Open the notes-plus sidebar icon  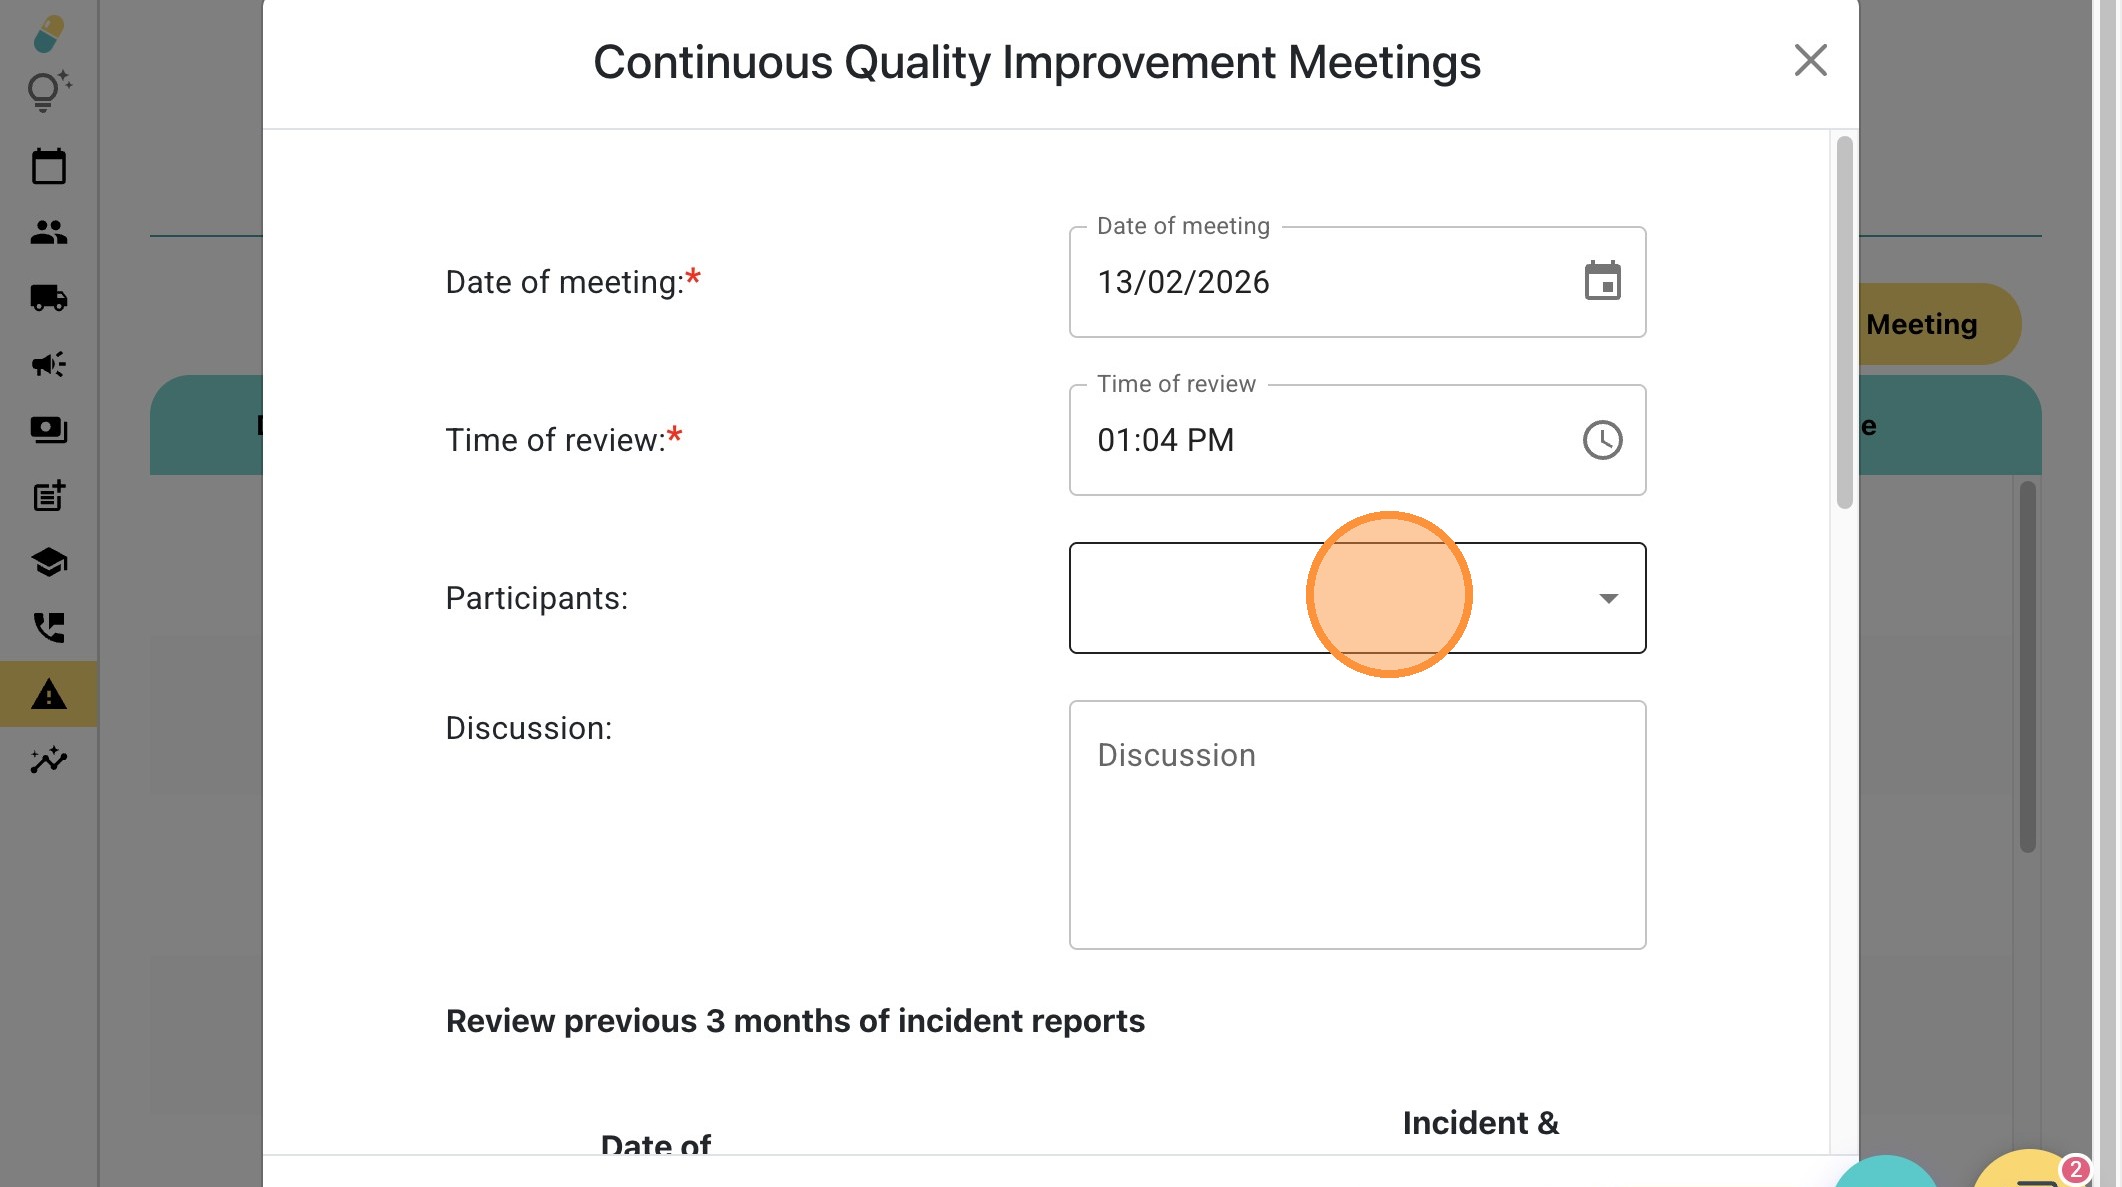pyautogui.click(x=48, y=496)
